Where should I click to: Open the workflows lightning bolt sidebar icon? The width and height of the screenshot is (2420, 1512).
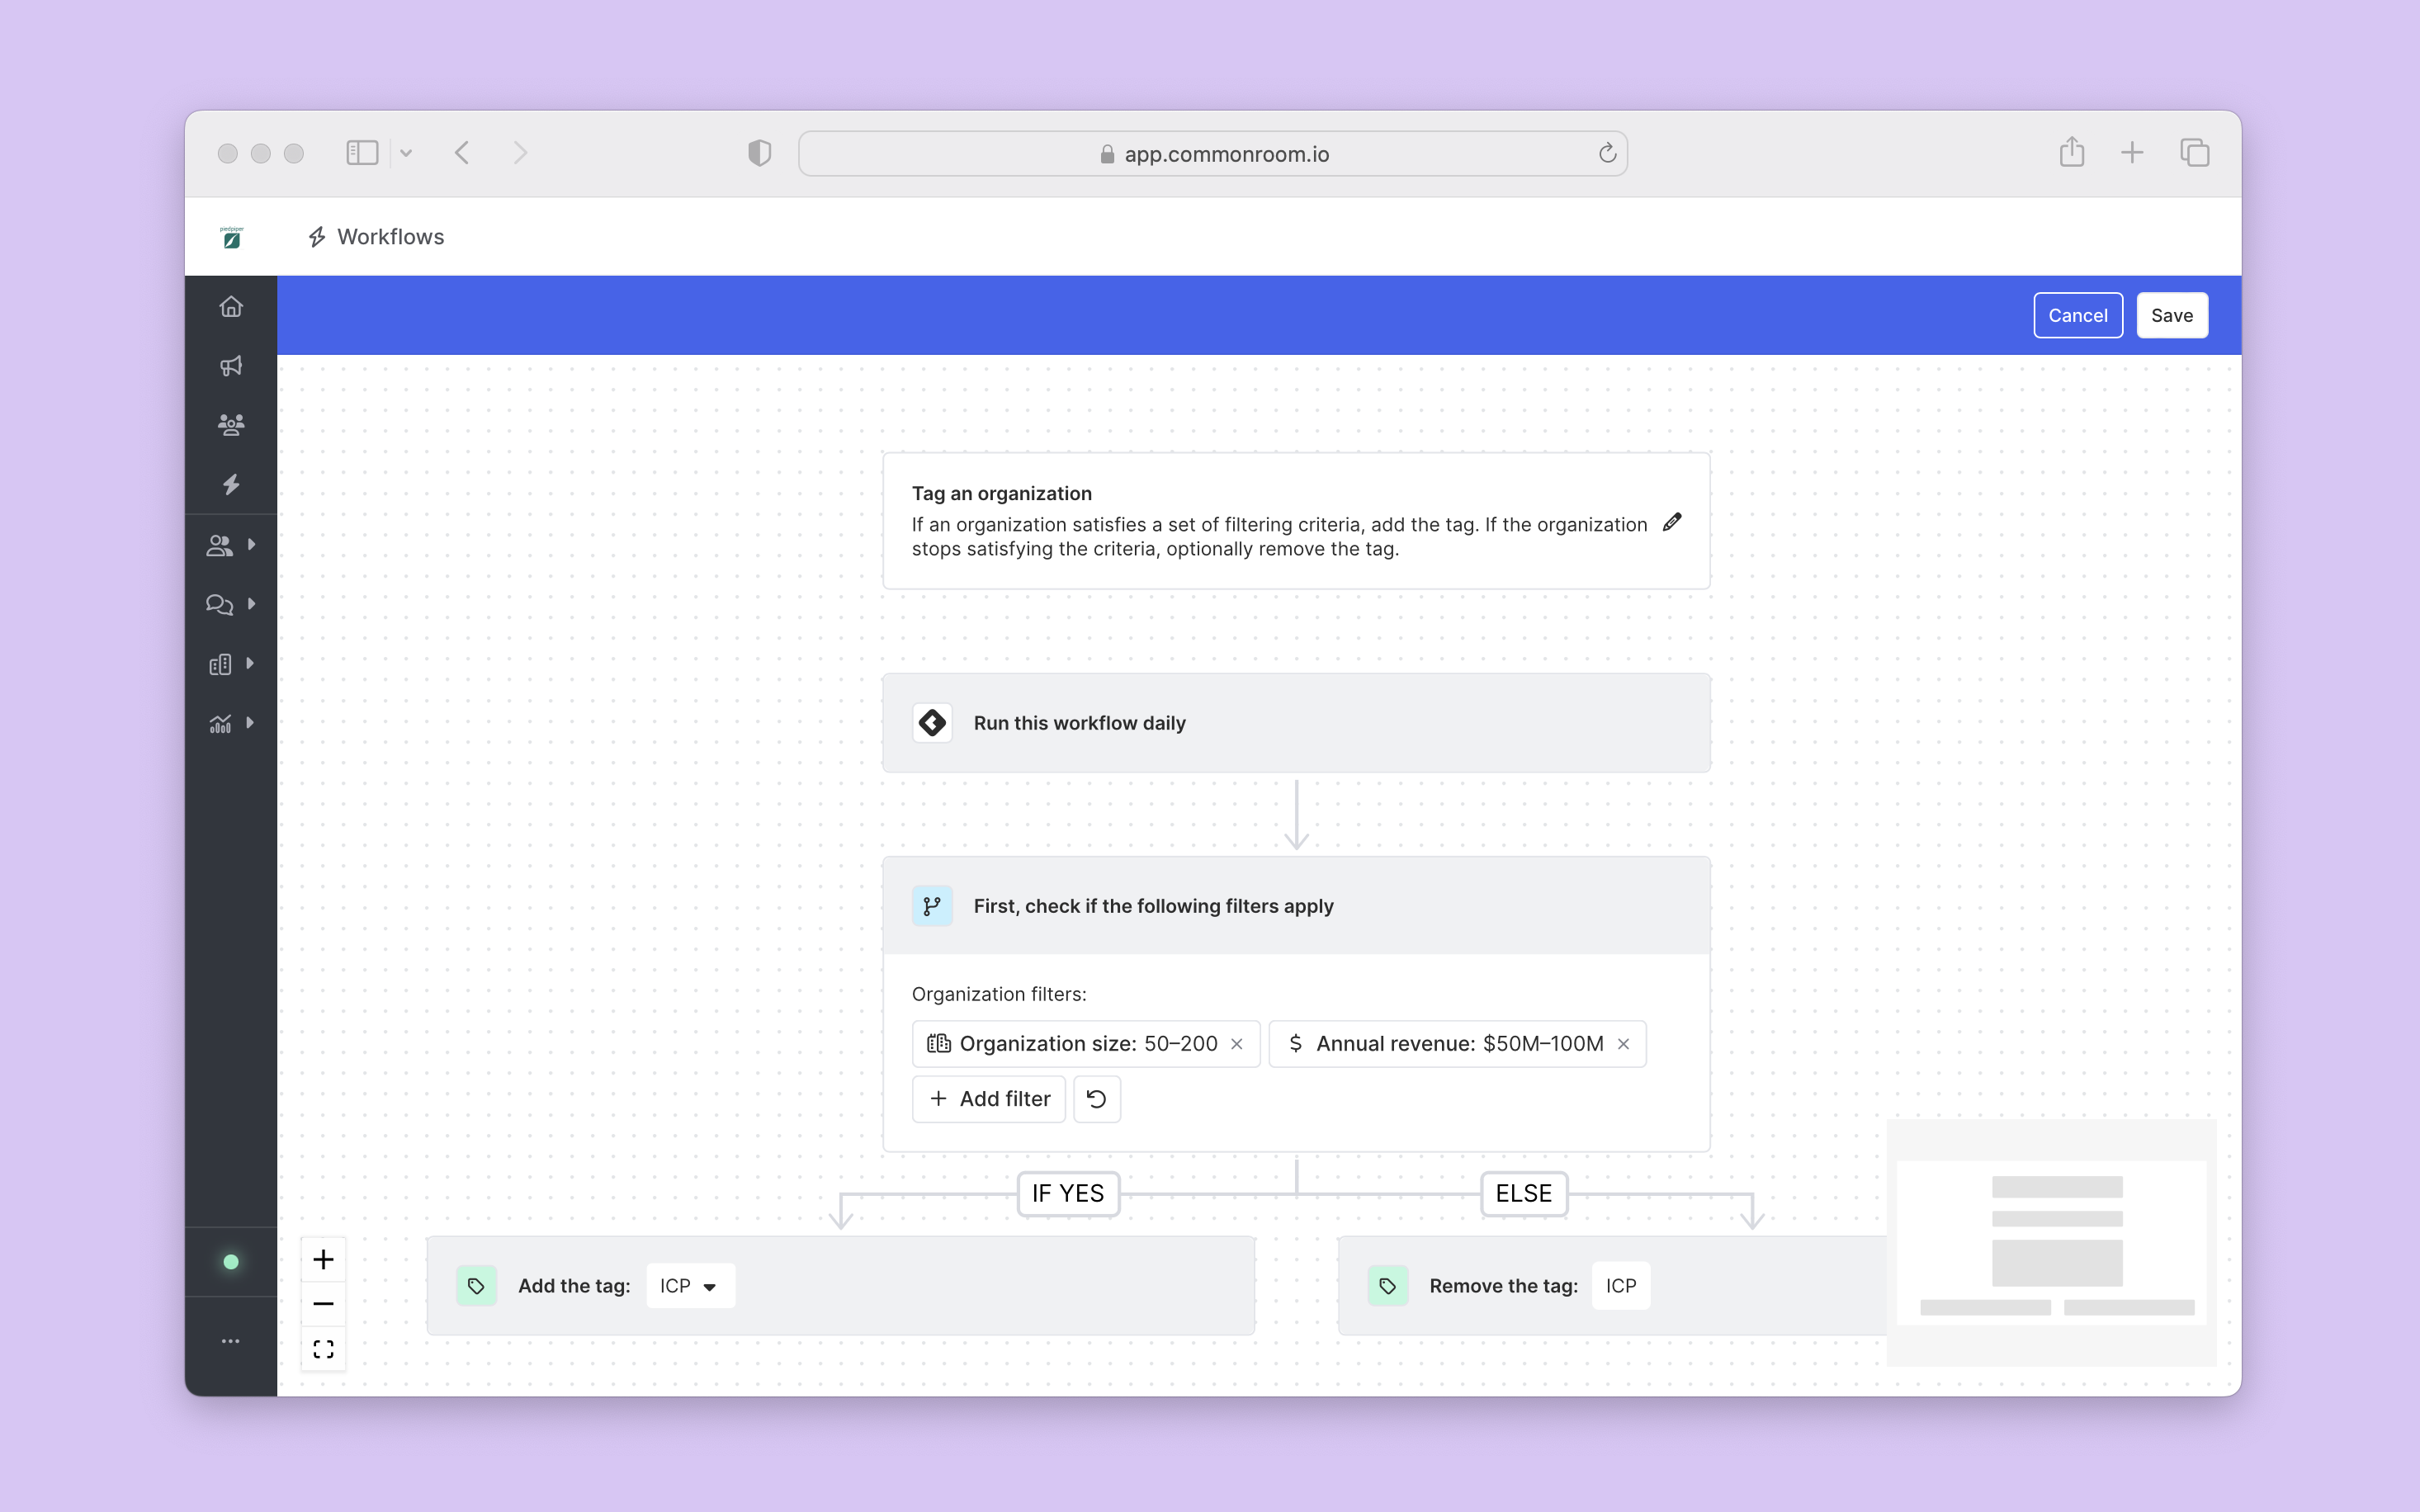point(231,485)
